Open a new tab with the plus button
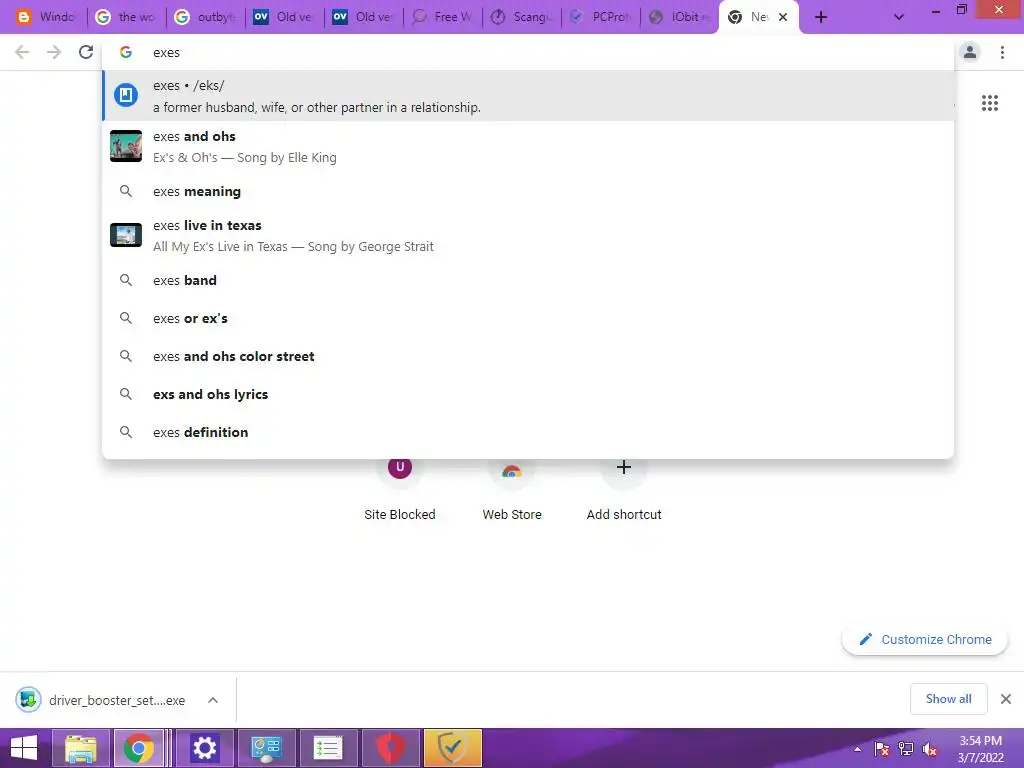1024x768 pixels. pyautogui.click(x=821, y=17)
